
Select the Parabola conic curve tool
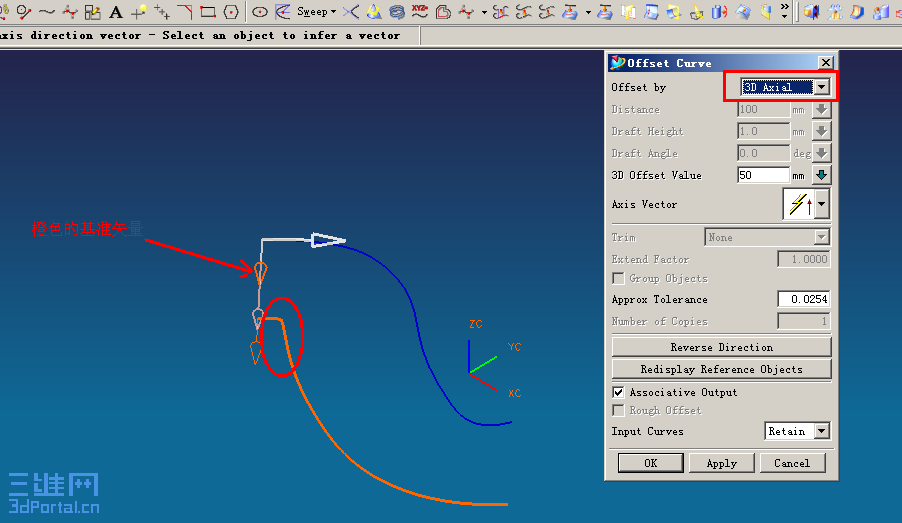tap(282, 12)
